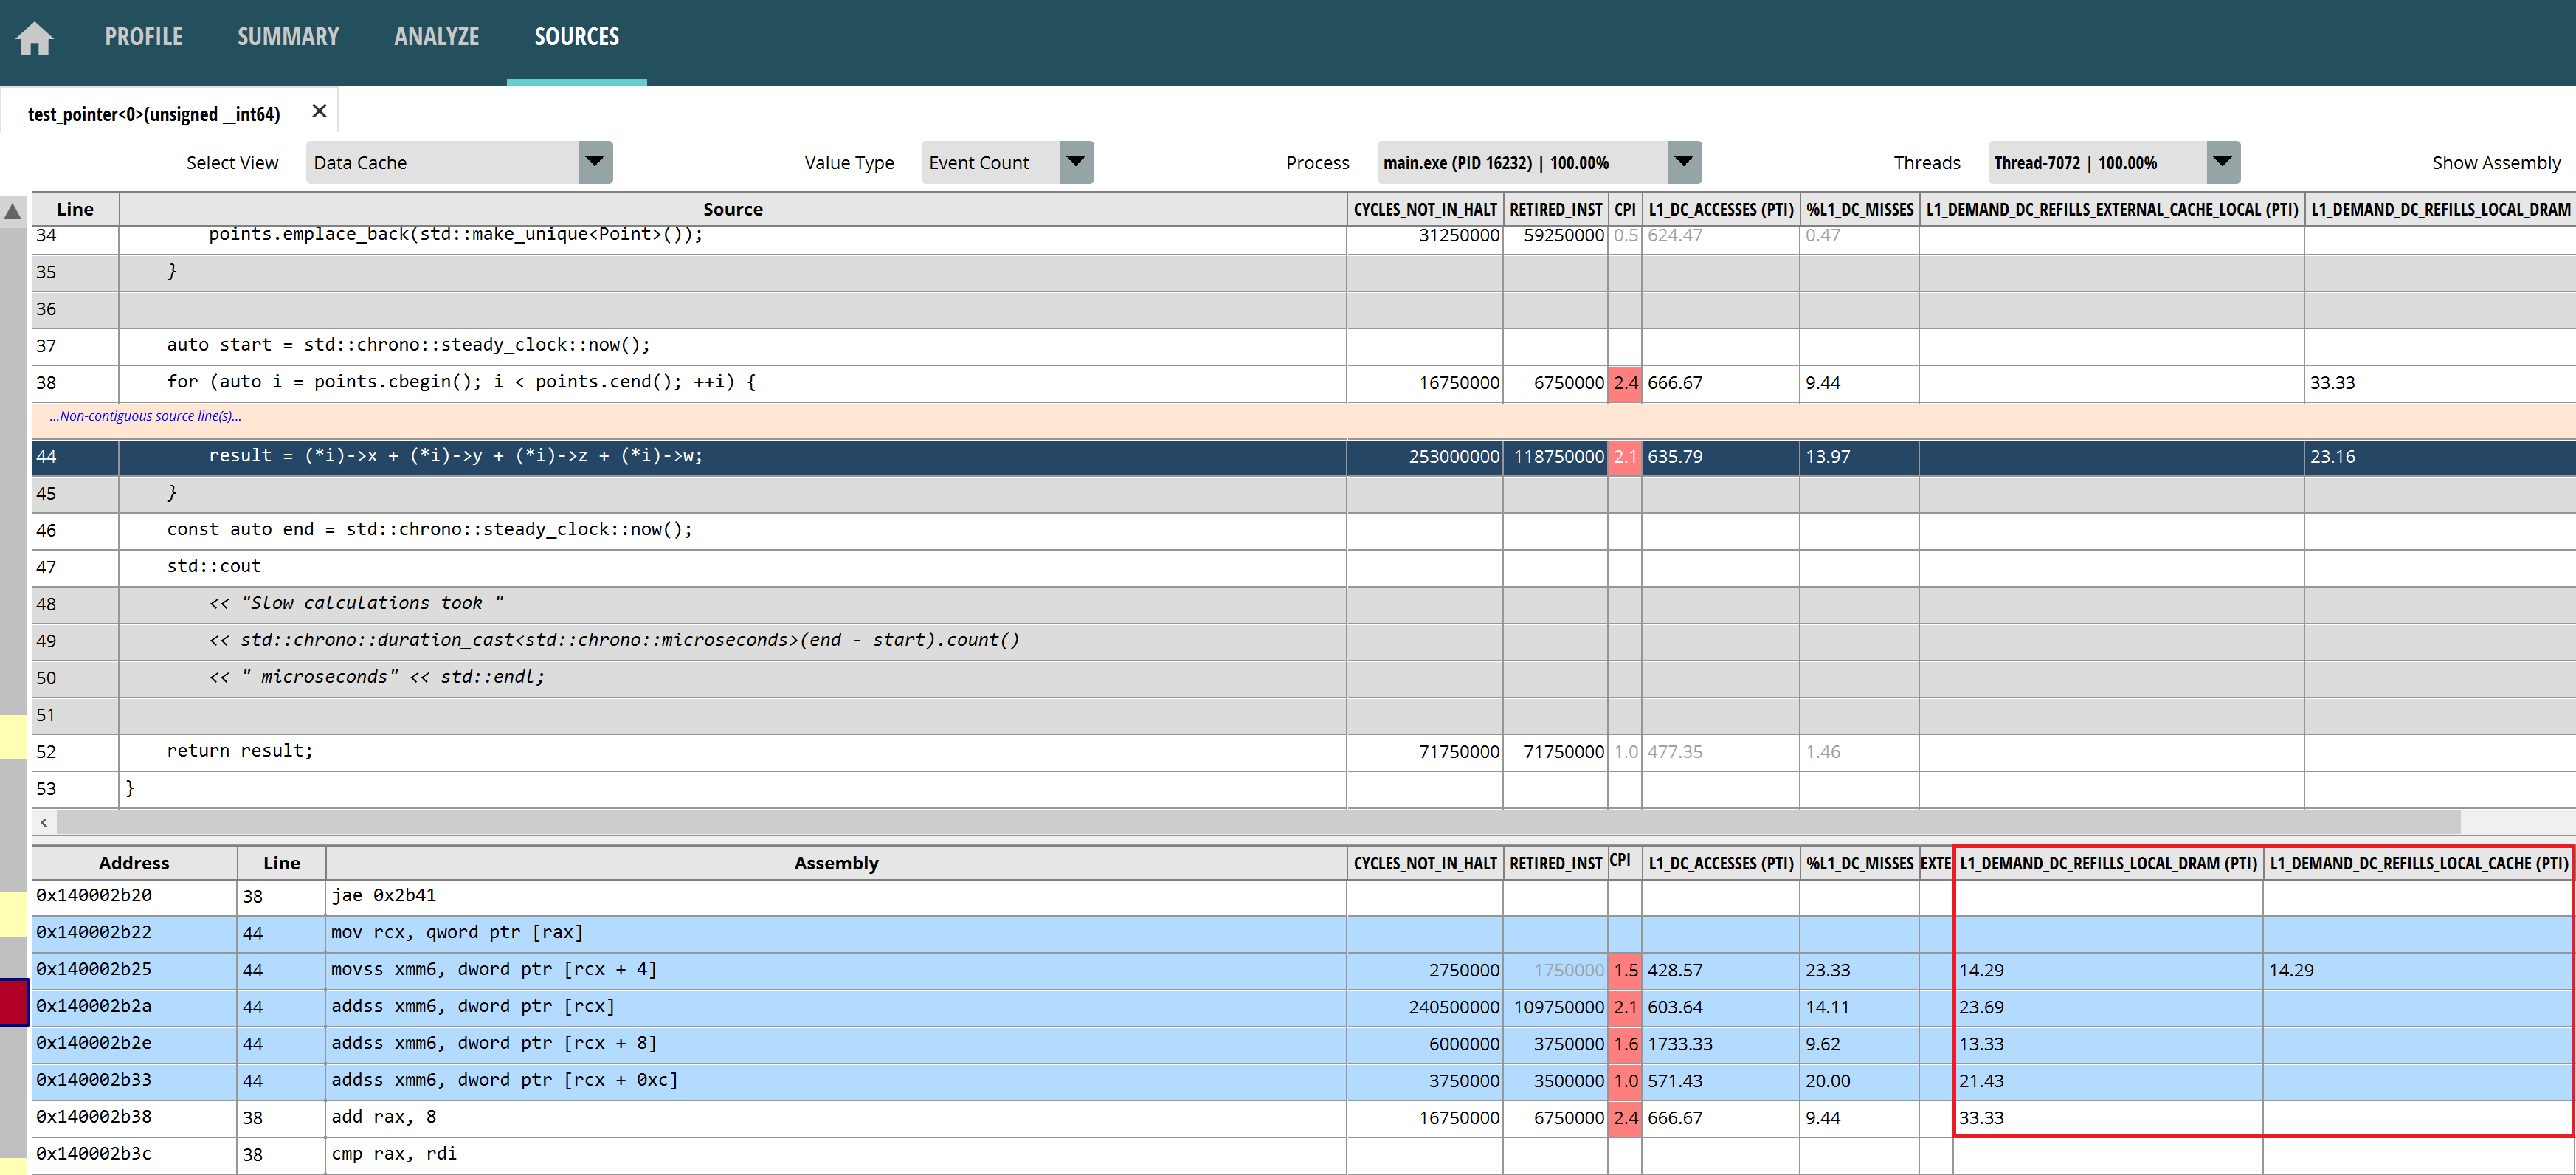Click the red hotspot marker on left bar

point(14,1002)
